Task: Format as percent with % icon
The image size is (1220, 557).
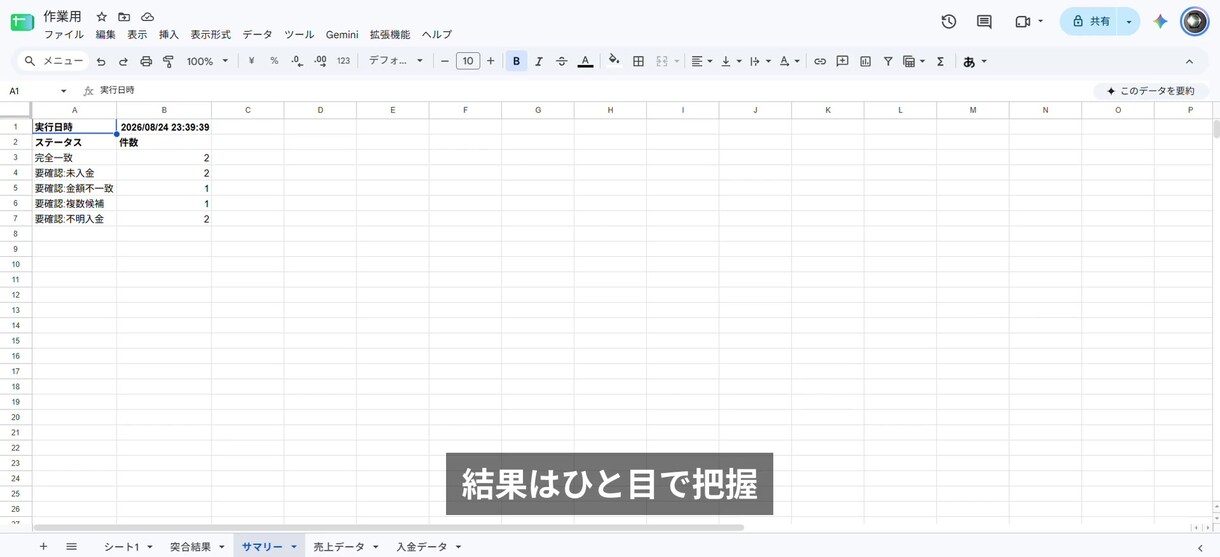Action: click(274, 61)
